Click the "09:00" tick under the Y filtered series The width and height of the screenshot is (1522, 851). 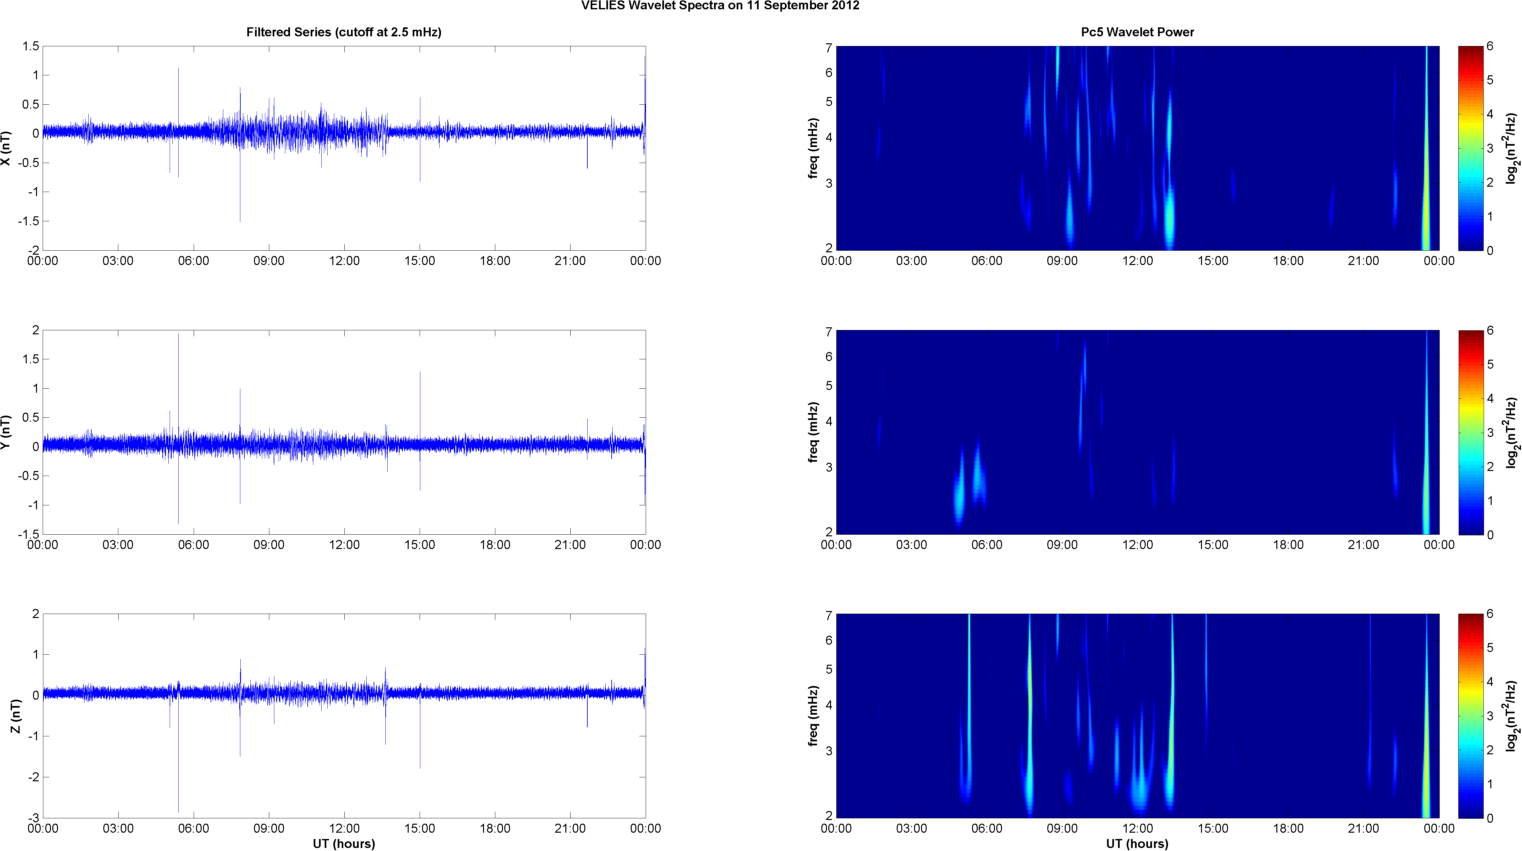coord(269,545)
